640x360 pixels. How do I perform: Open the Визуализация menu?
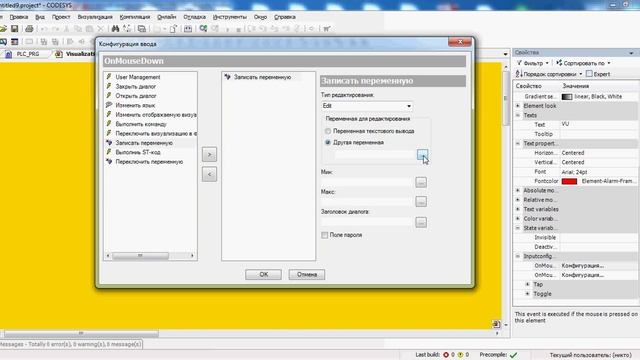click(95, 17)
